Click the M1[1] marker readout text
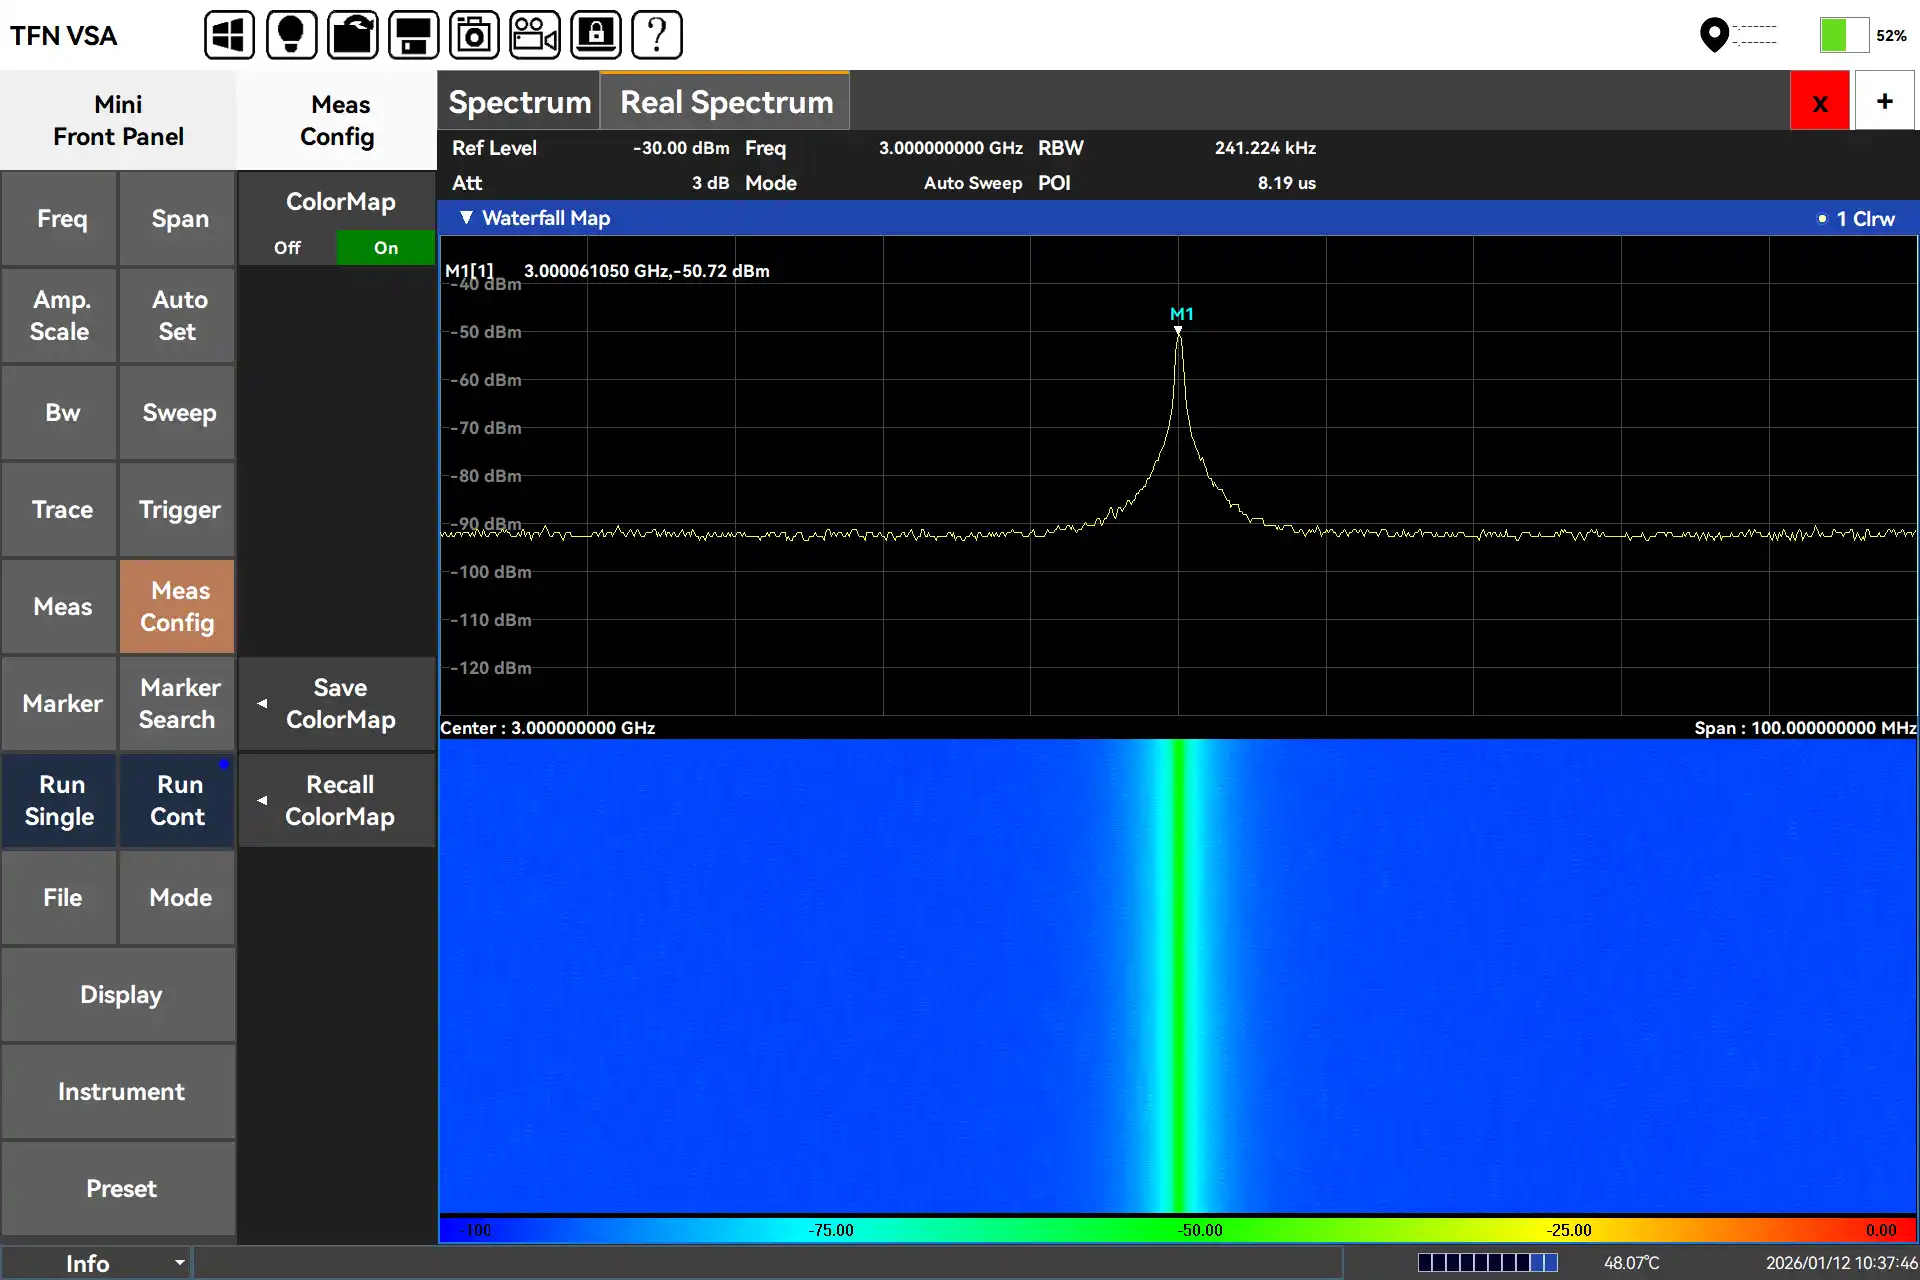Image resolution: width=1920 pixels, height=1280 pixels. (x=607, y=271)
